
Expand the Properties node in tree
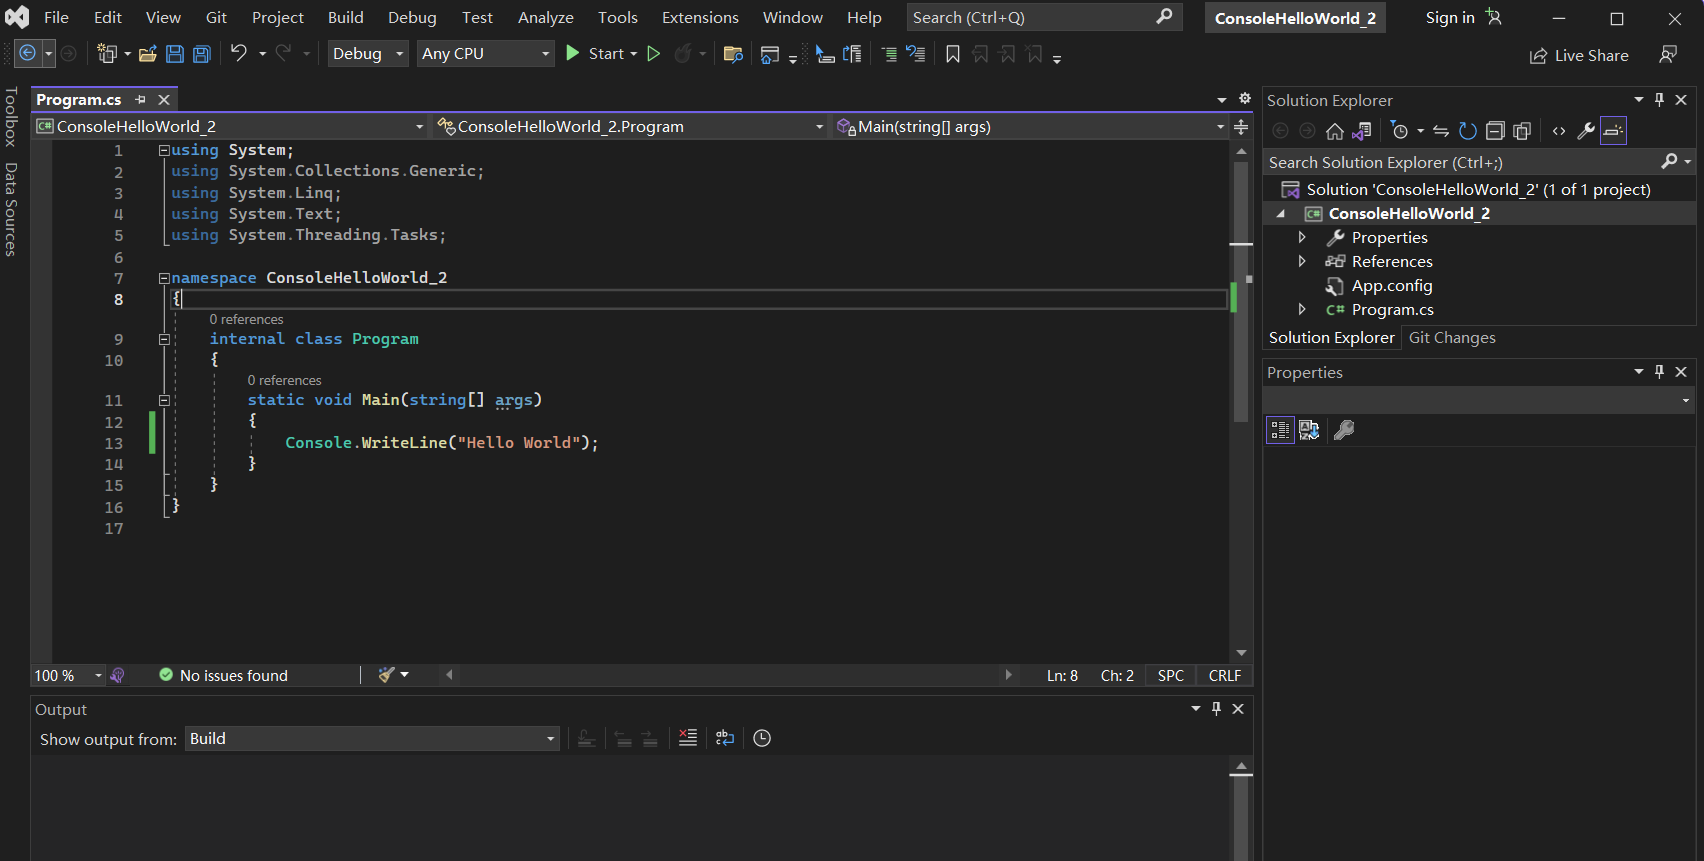(1302, 237)
